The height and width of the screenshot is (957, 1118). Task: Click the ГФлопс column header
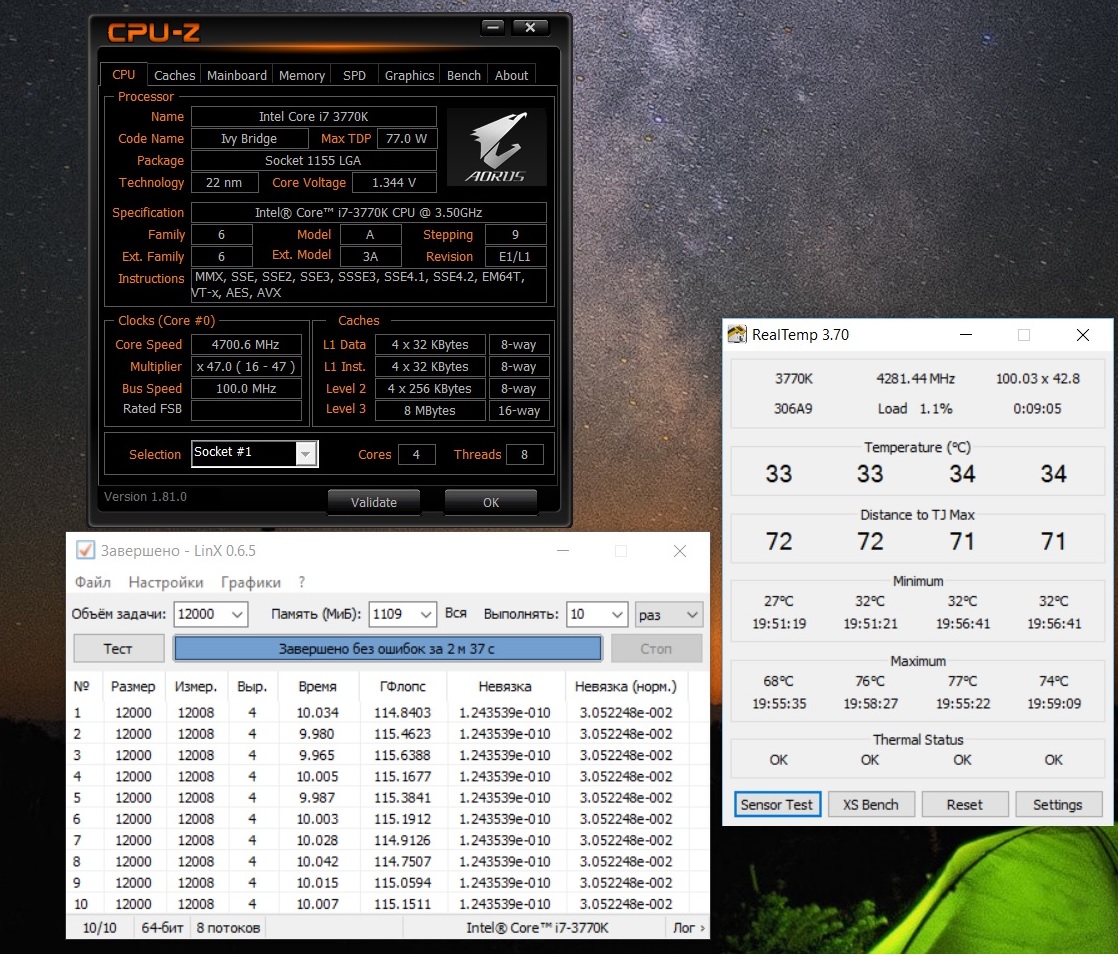coord(403,686)
